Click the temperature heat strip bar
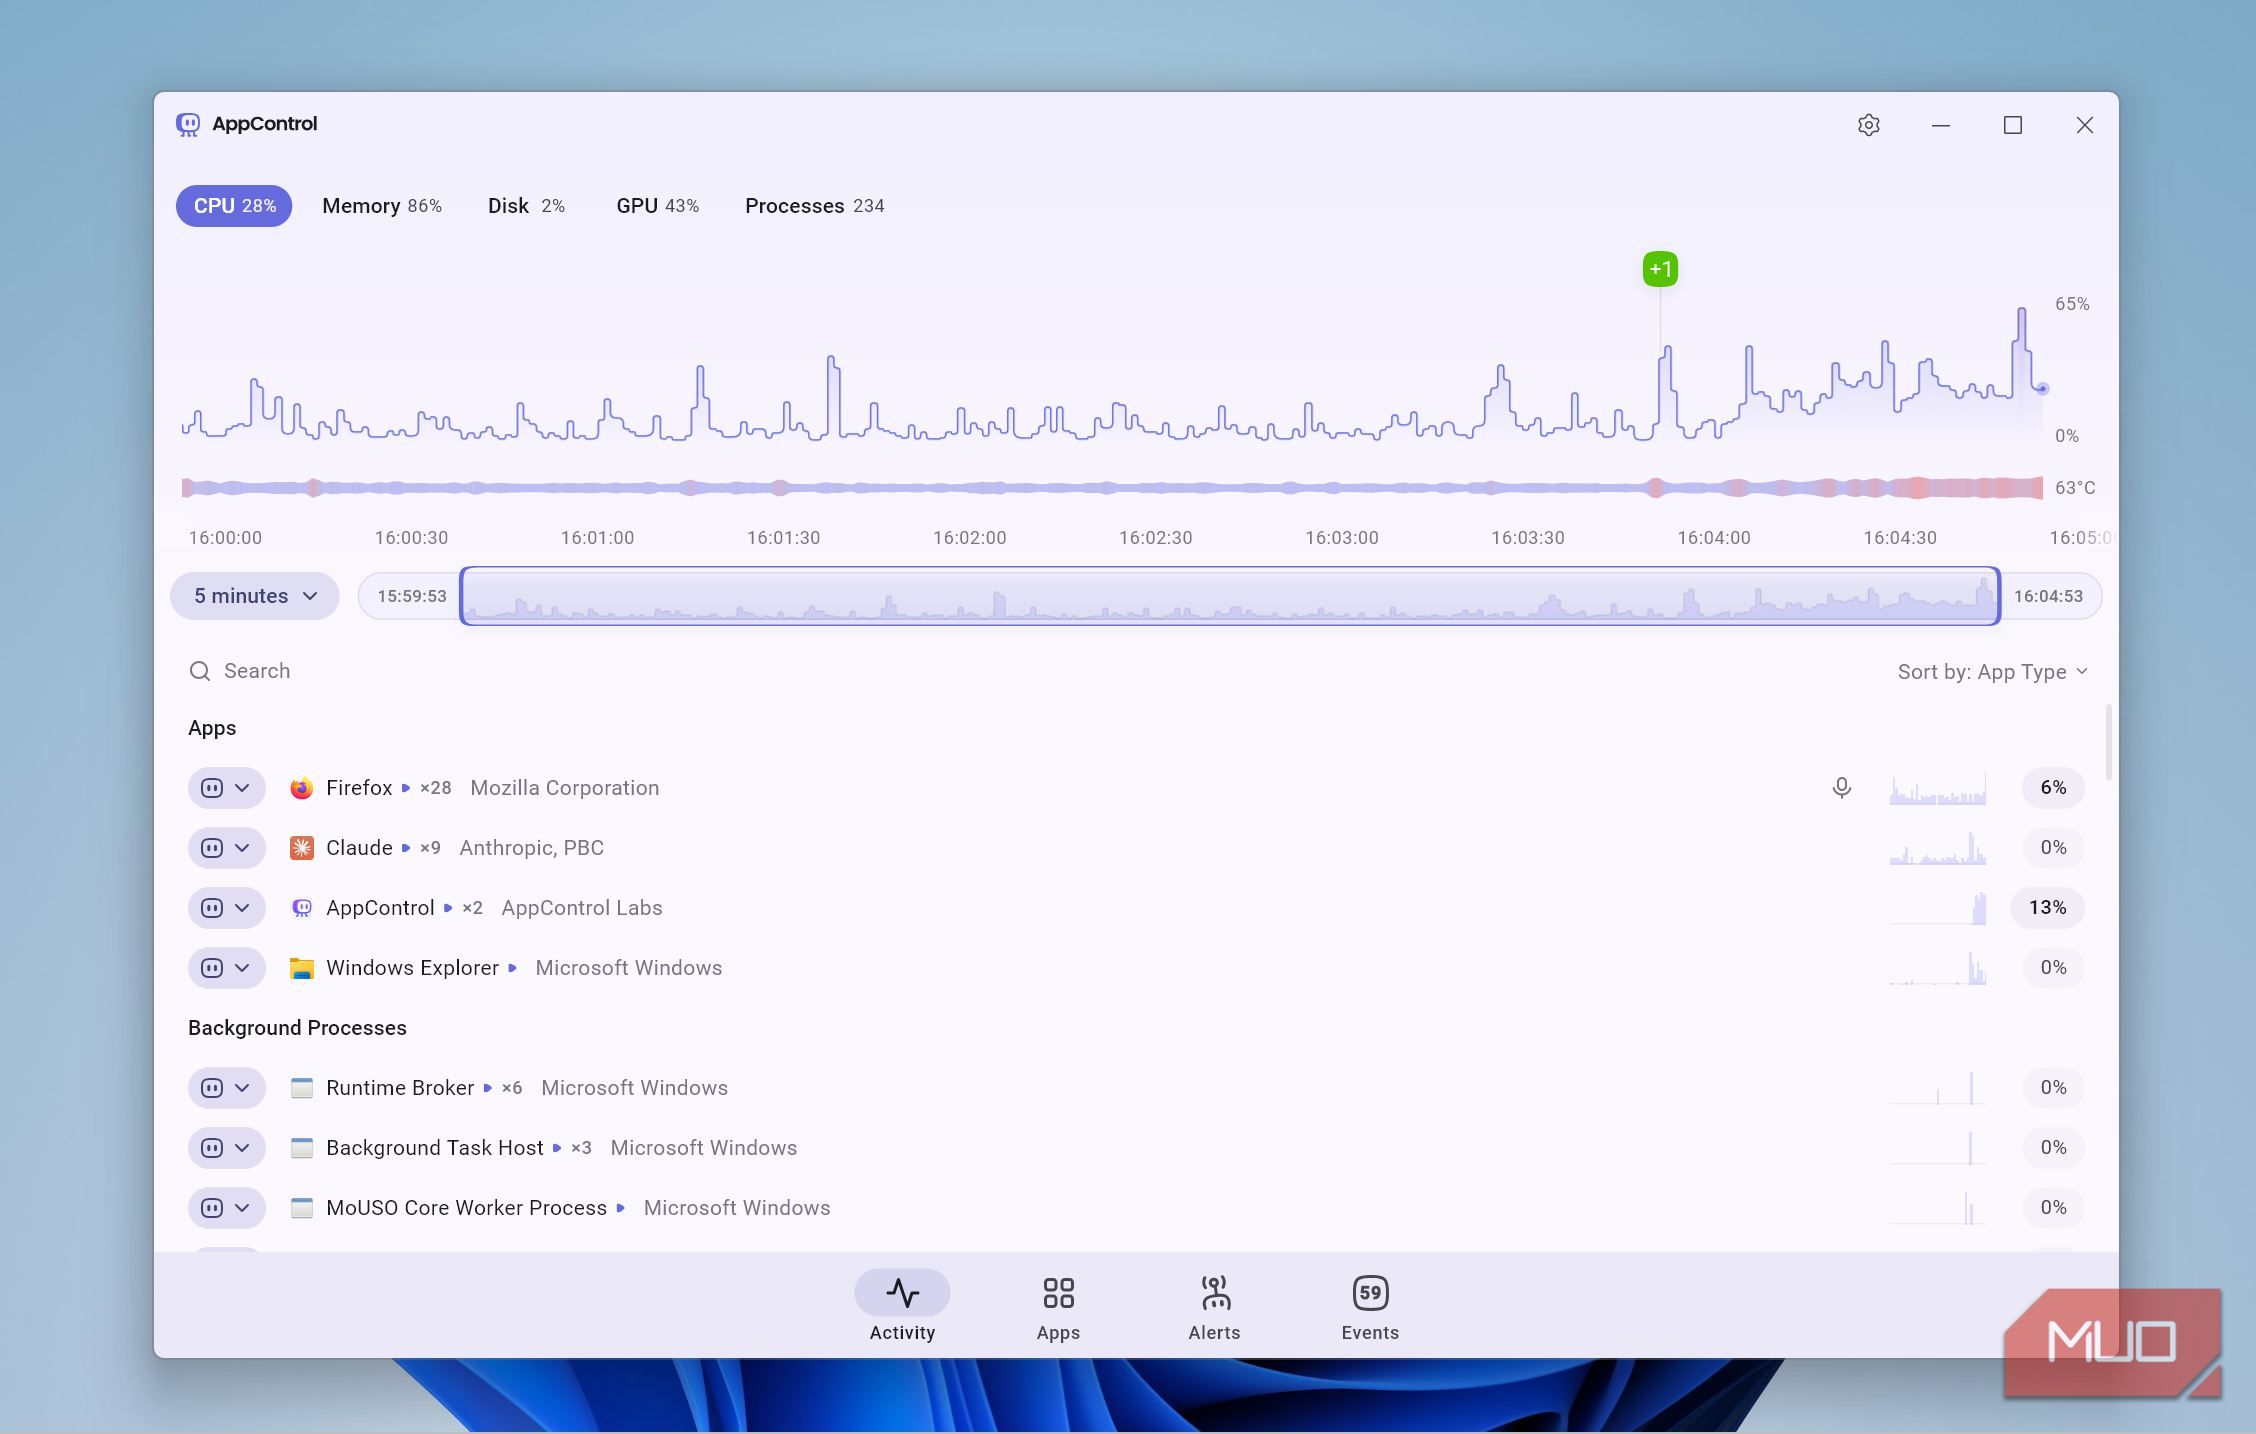The width and height of the screenshot is (2256, 1434). [1112, 488]
